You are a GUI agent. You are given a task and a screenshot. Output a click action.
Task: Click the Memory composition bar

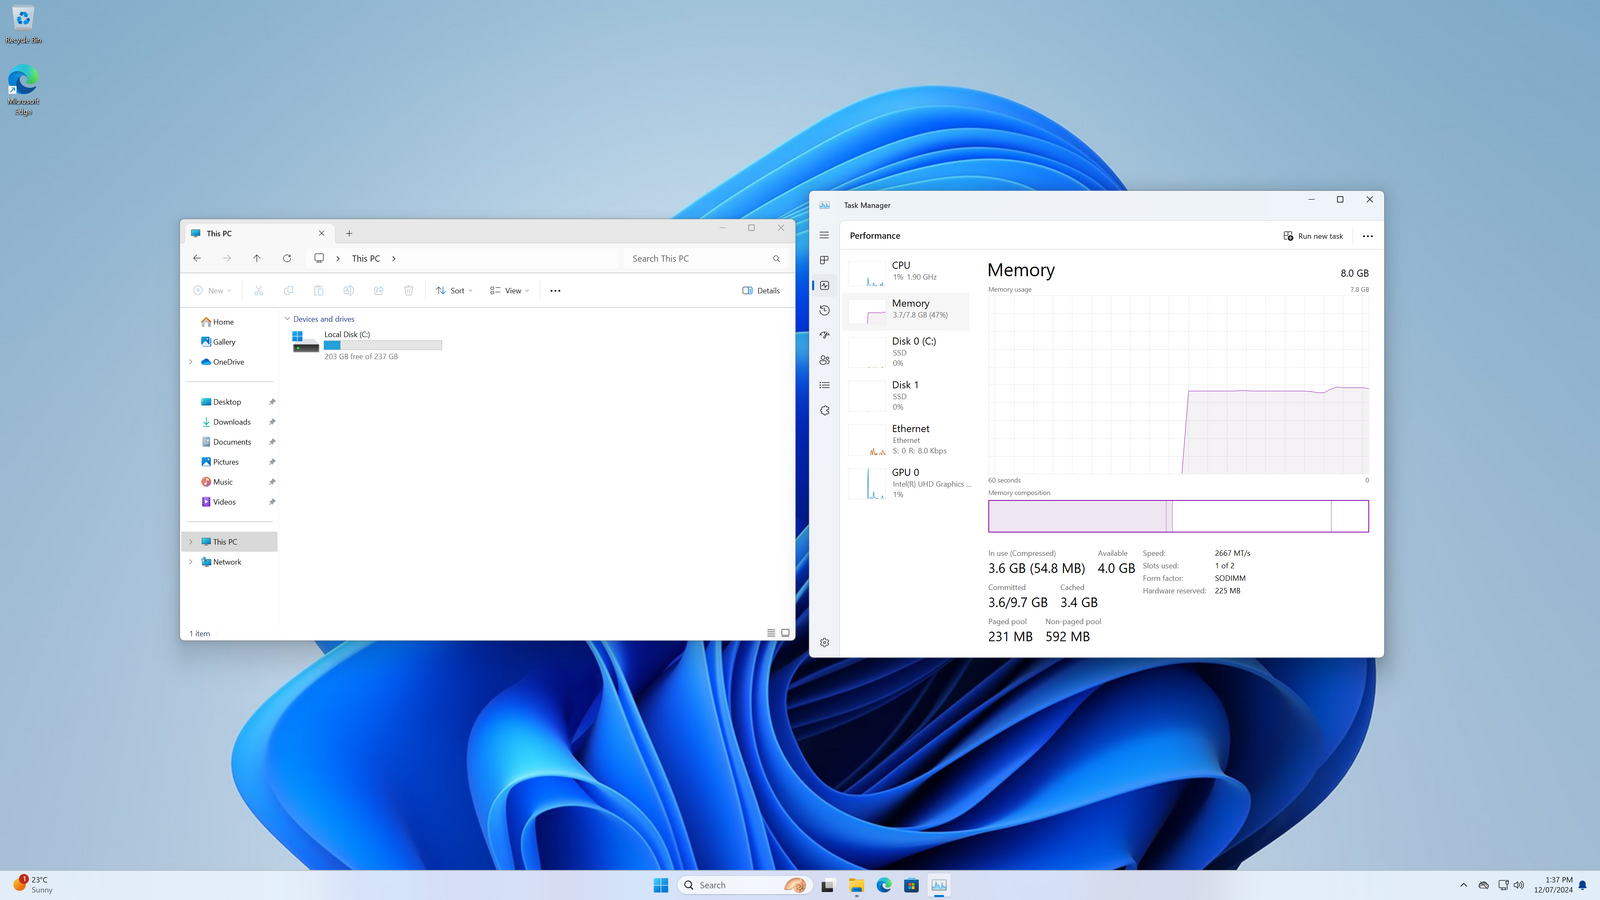(1178, 516)
